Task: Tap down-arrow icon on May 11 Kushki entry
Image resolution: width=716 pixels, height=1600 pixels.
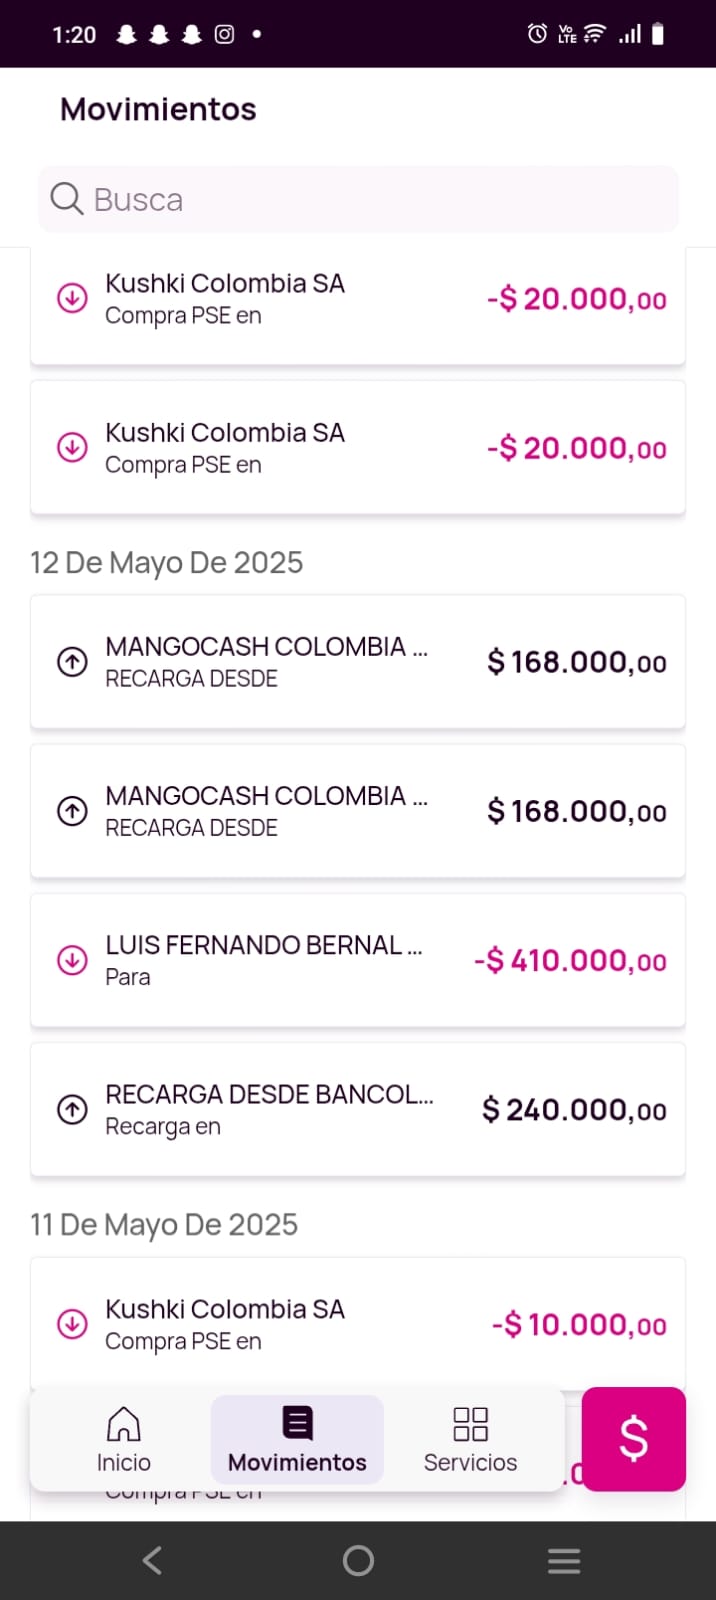Action: 72,1323
